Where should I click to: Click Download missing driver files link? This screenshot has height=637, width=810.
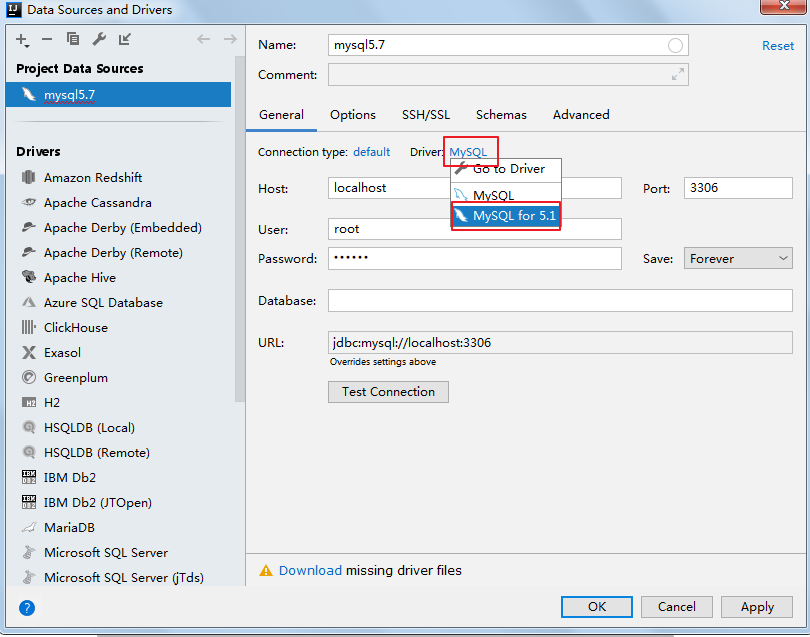[310, 570]
